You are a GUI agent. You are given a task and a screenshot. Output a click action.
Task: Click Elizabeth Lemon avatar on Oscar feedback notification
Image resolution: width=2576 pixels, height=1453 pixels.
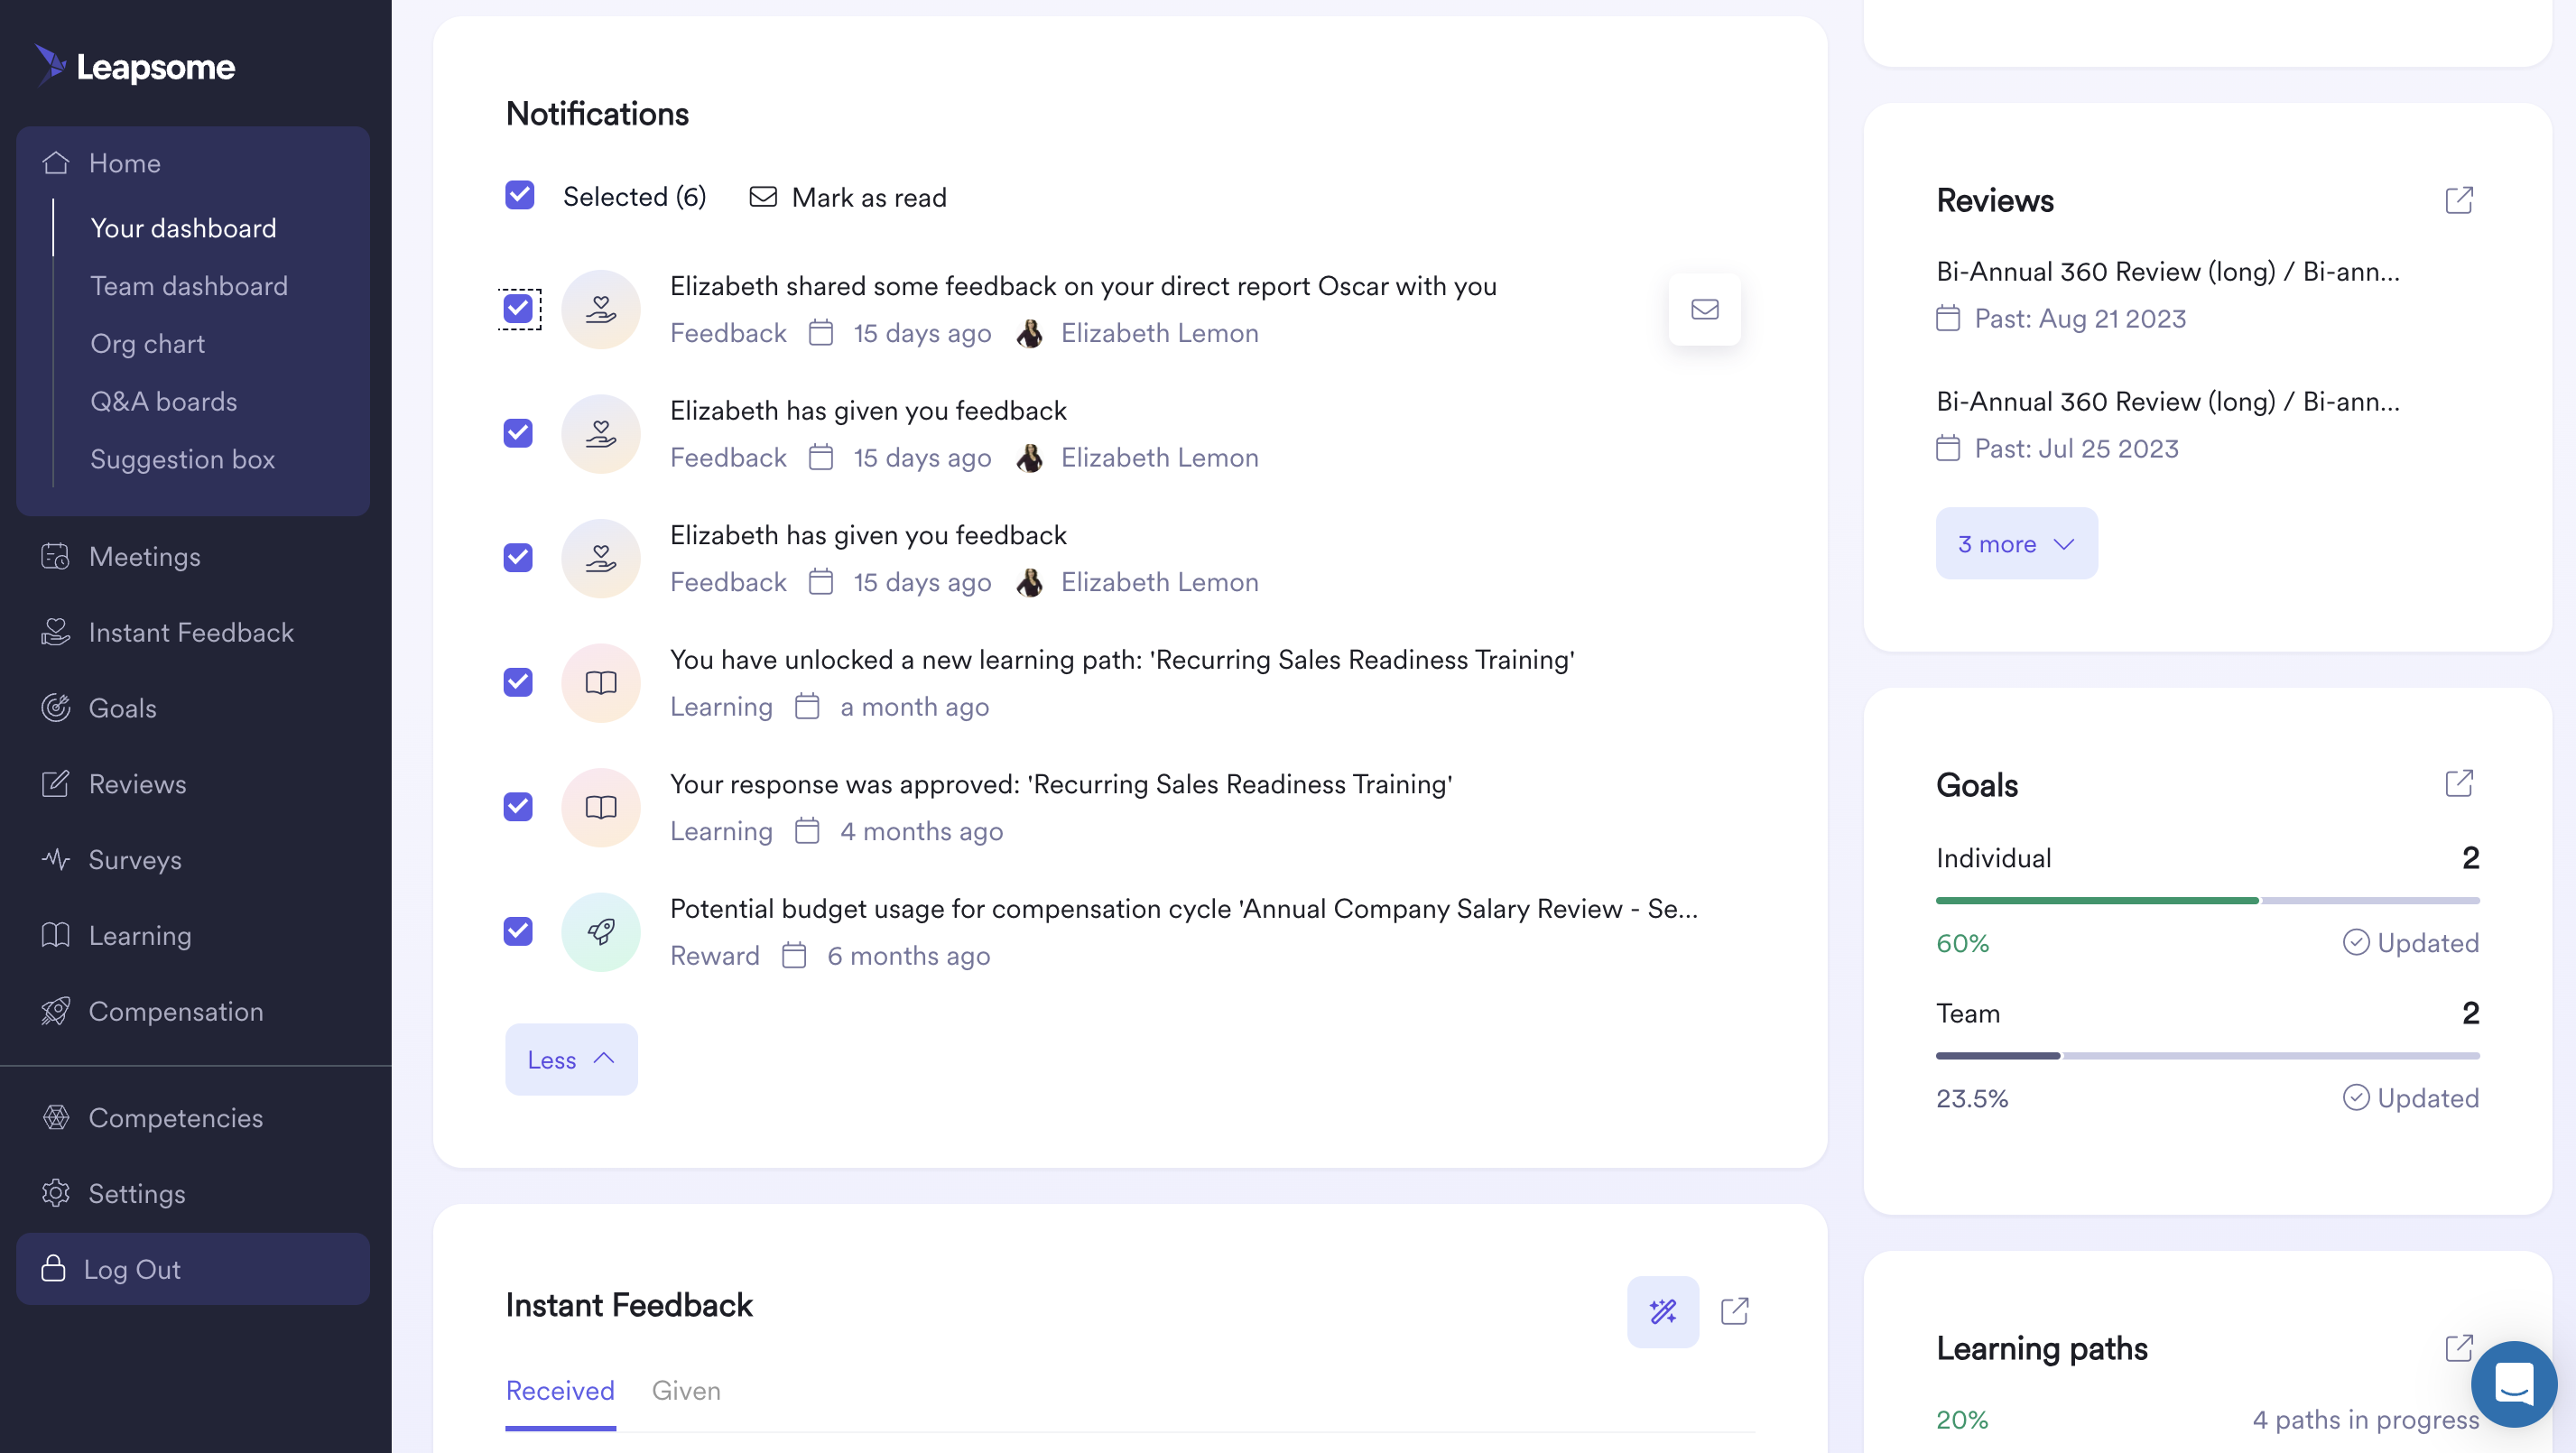[x=1030, y=333]
